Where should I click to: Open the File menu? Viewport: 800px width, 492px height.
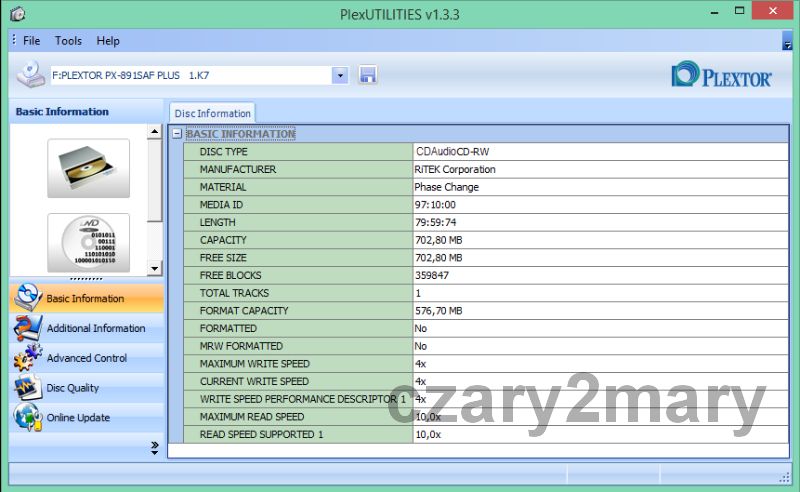(x=31, y=41)
